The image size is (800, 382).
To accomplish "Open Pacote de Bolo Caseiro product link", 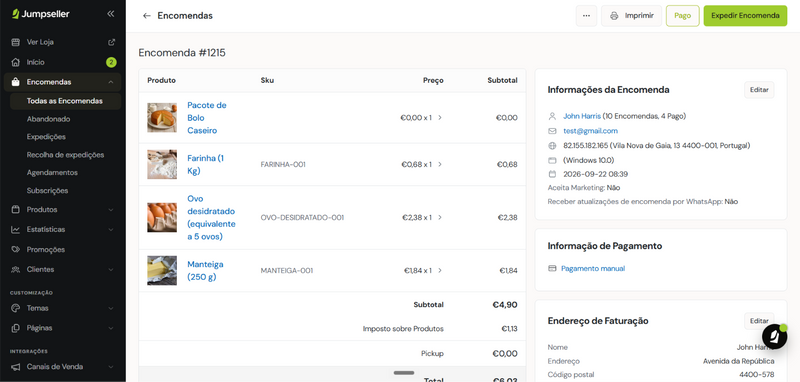I will [x=207, y=118].
